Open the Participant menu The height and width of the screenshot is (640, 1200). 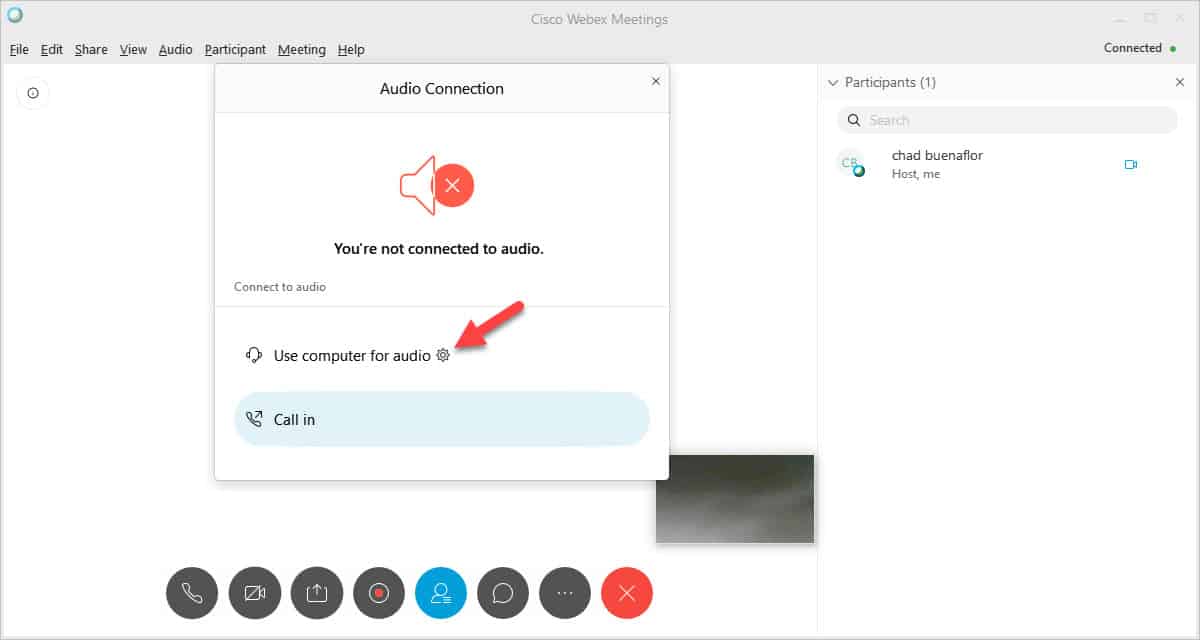[235, 49]
